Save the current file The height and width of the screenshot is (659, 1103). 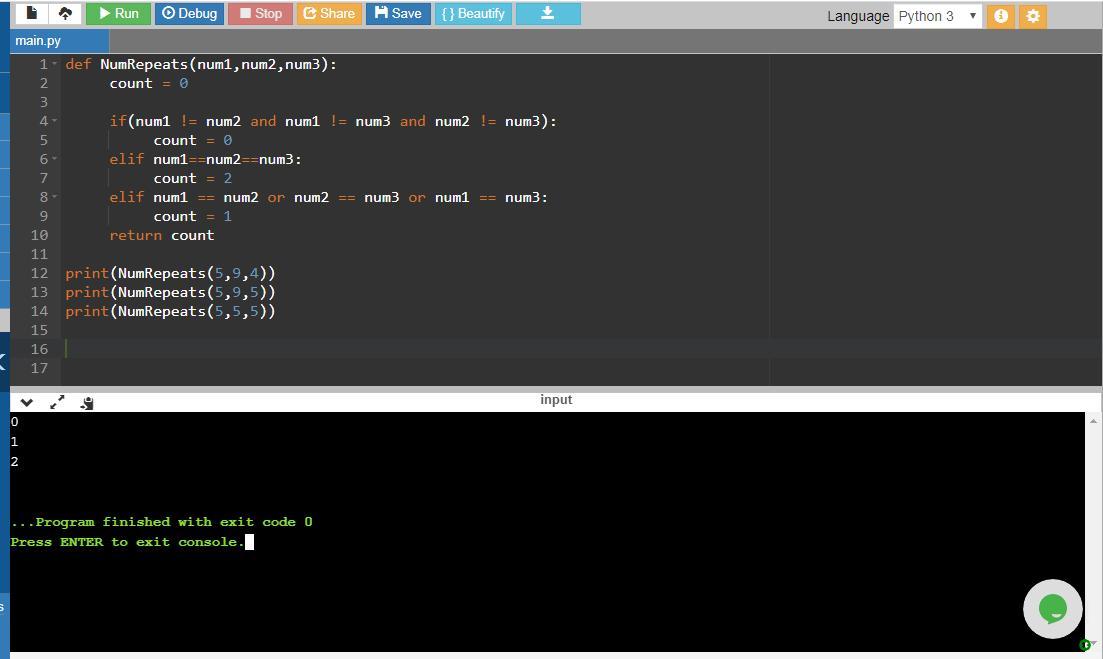[x=397, y=13]
